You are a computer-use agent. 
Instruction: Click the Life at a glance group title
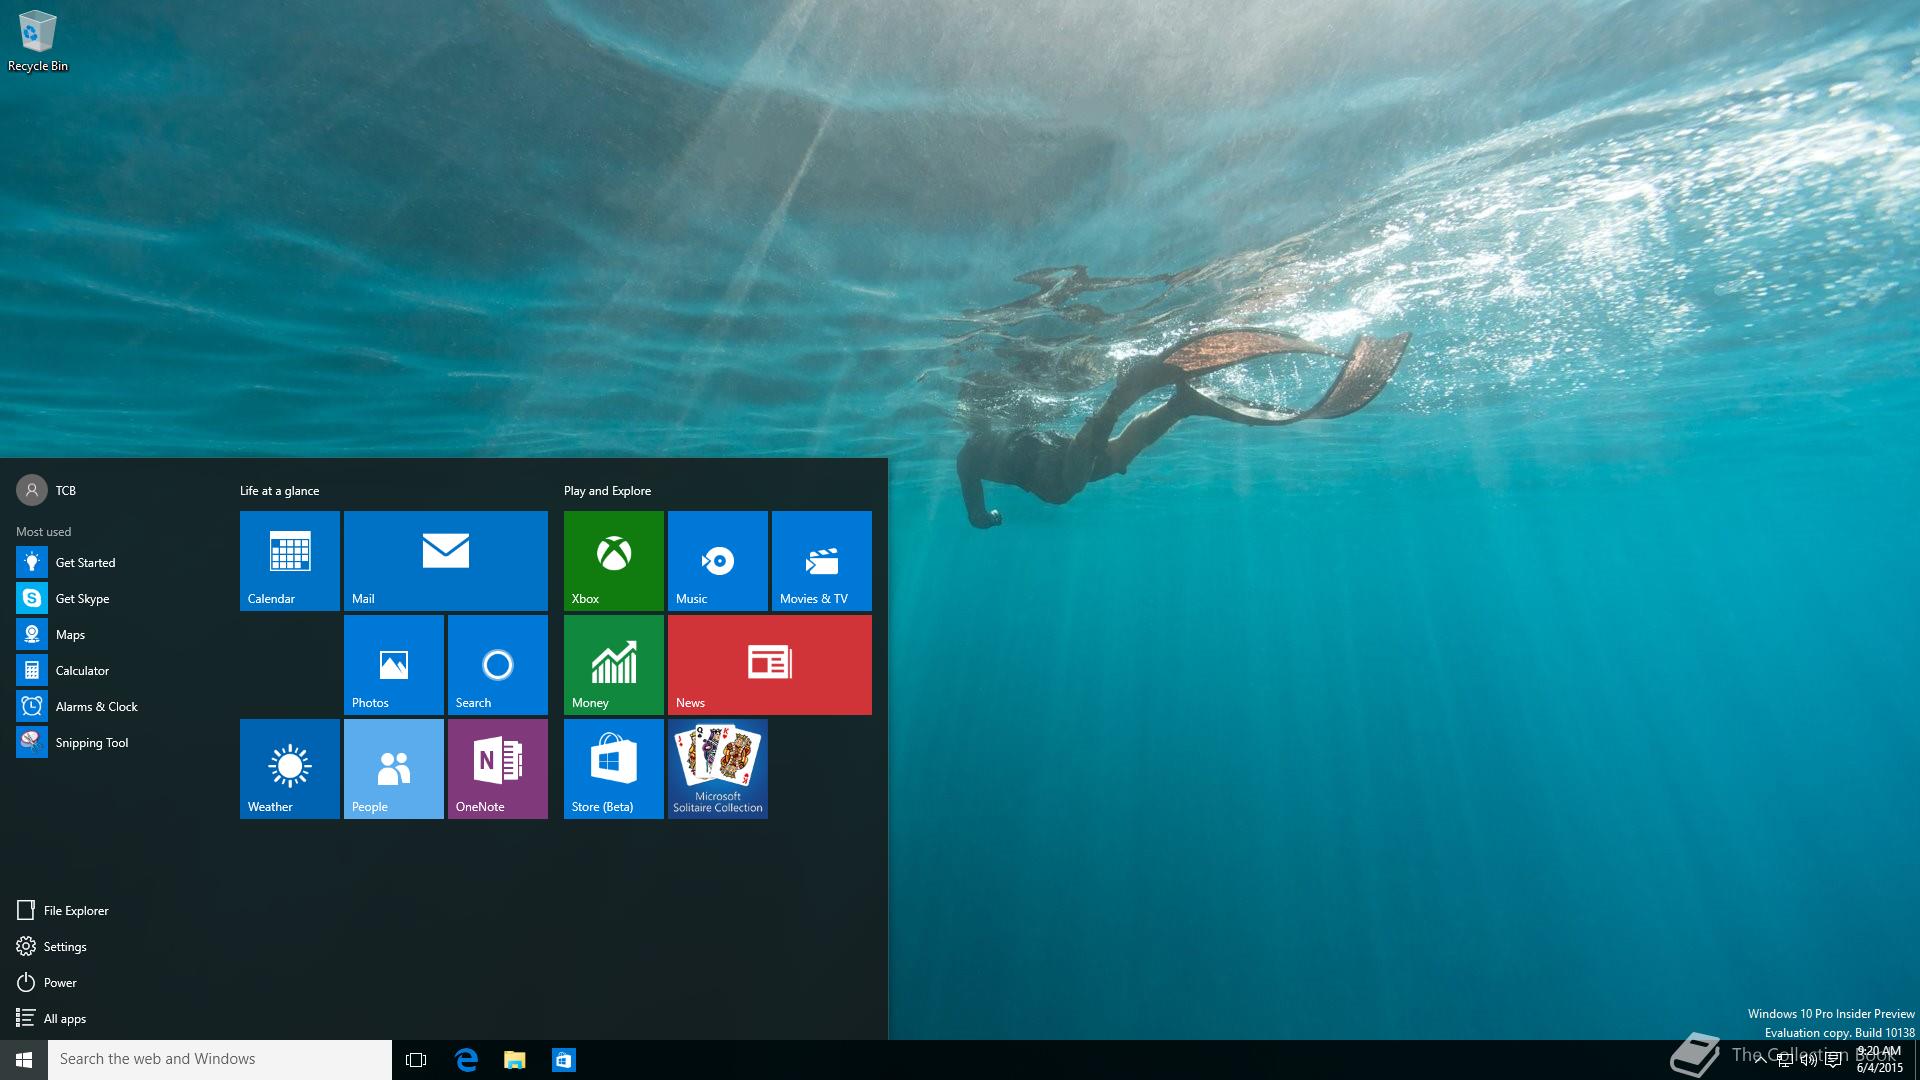(280, 491)
